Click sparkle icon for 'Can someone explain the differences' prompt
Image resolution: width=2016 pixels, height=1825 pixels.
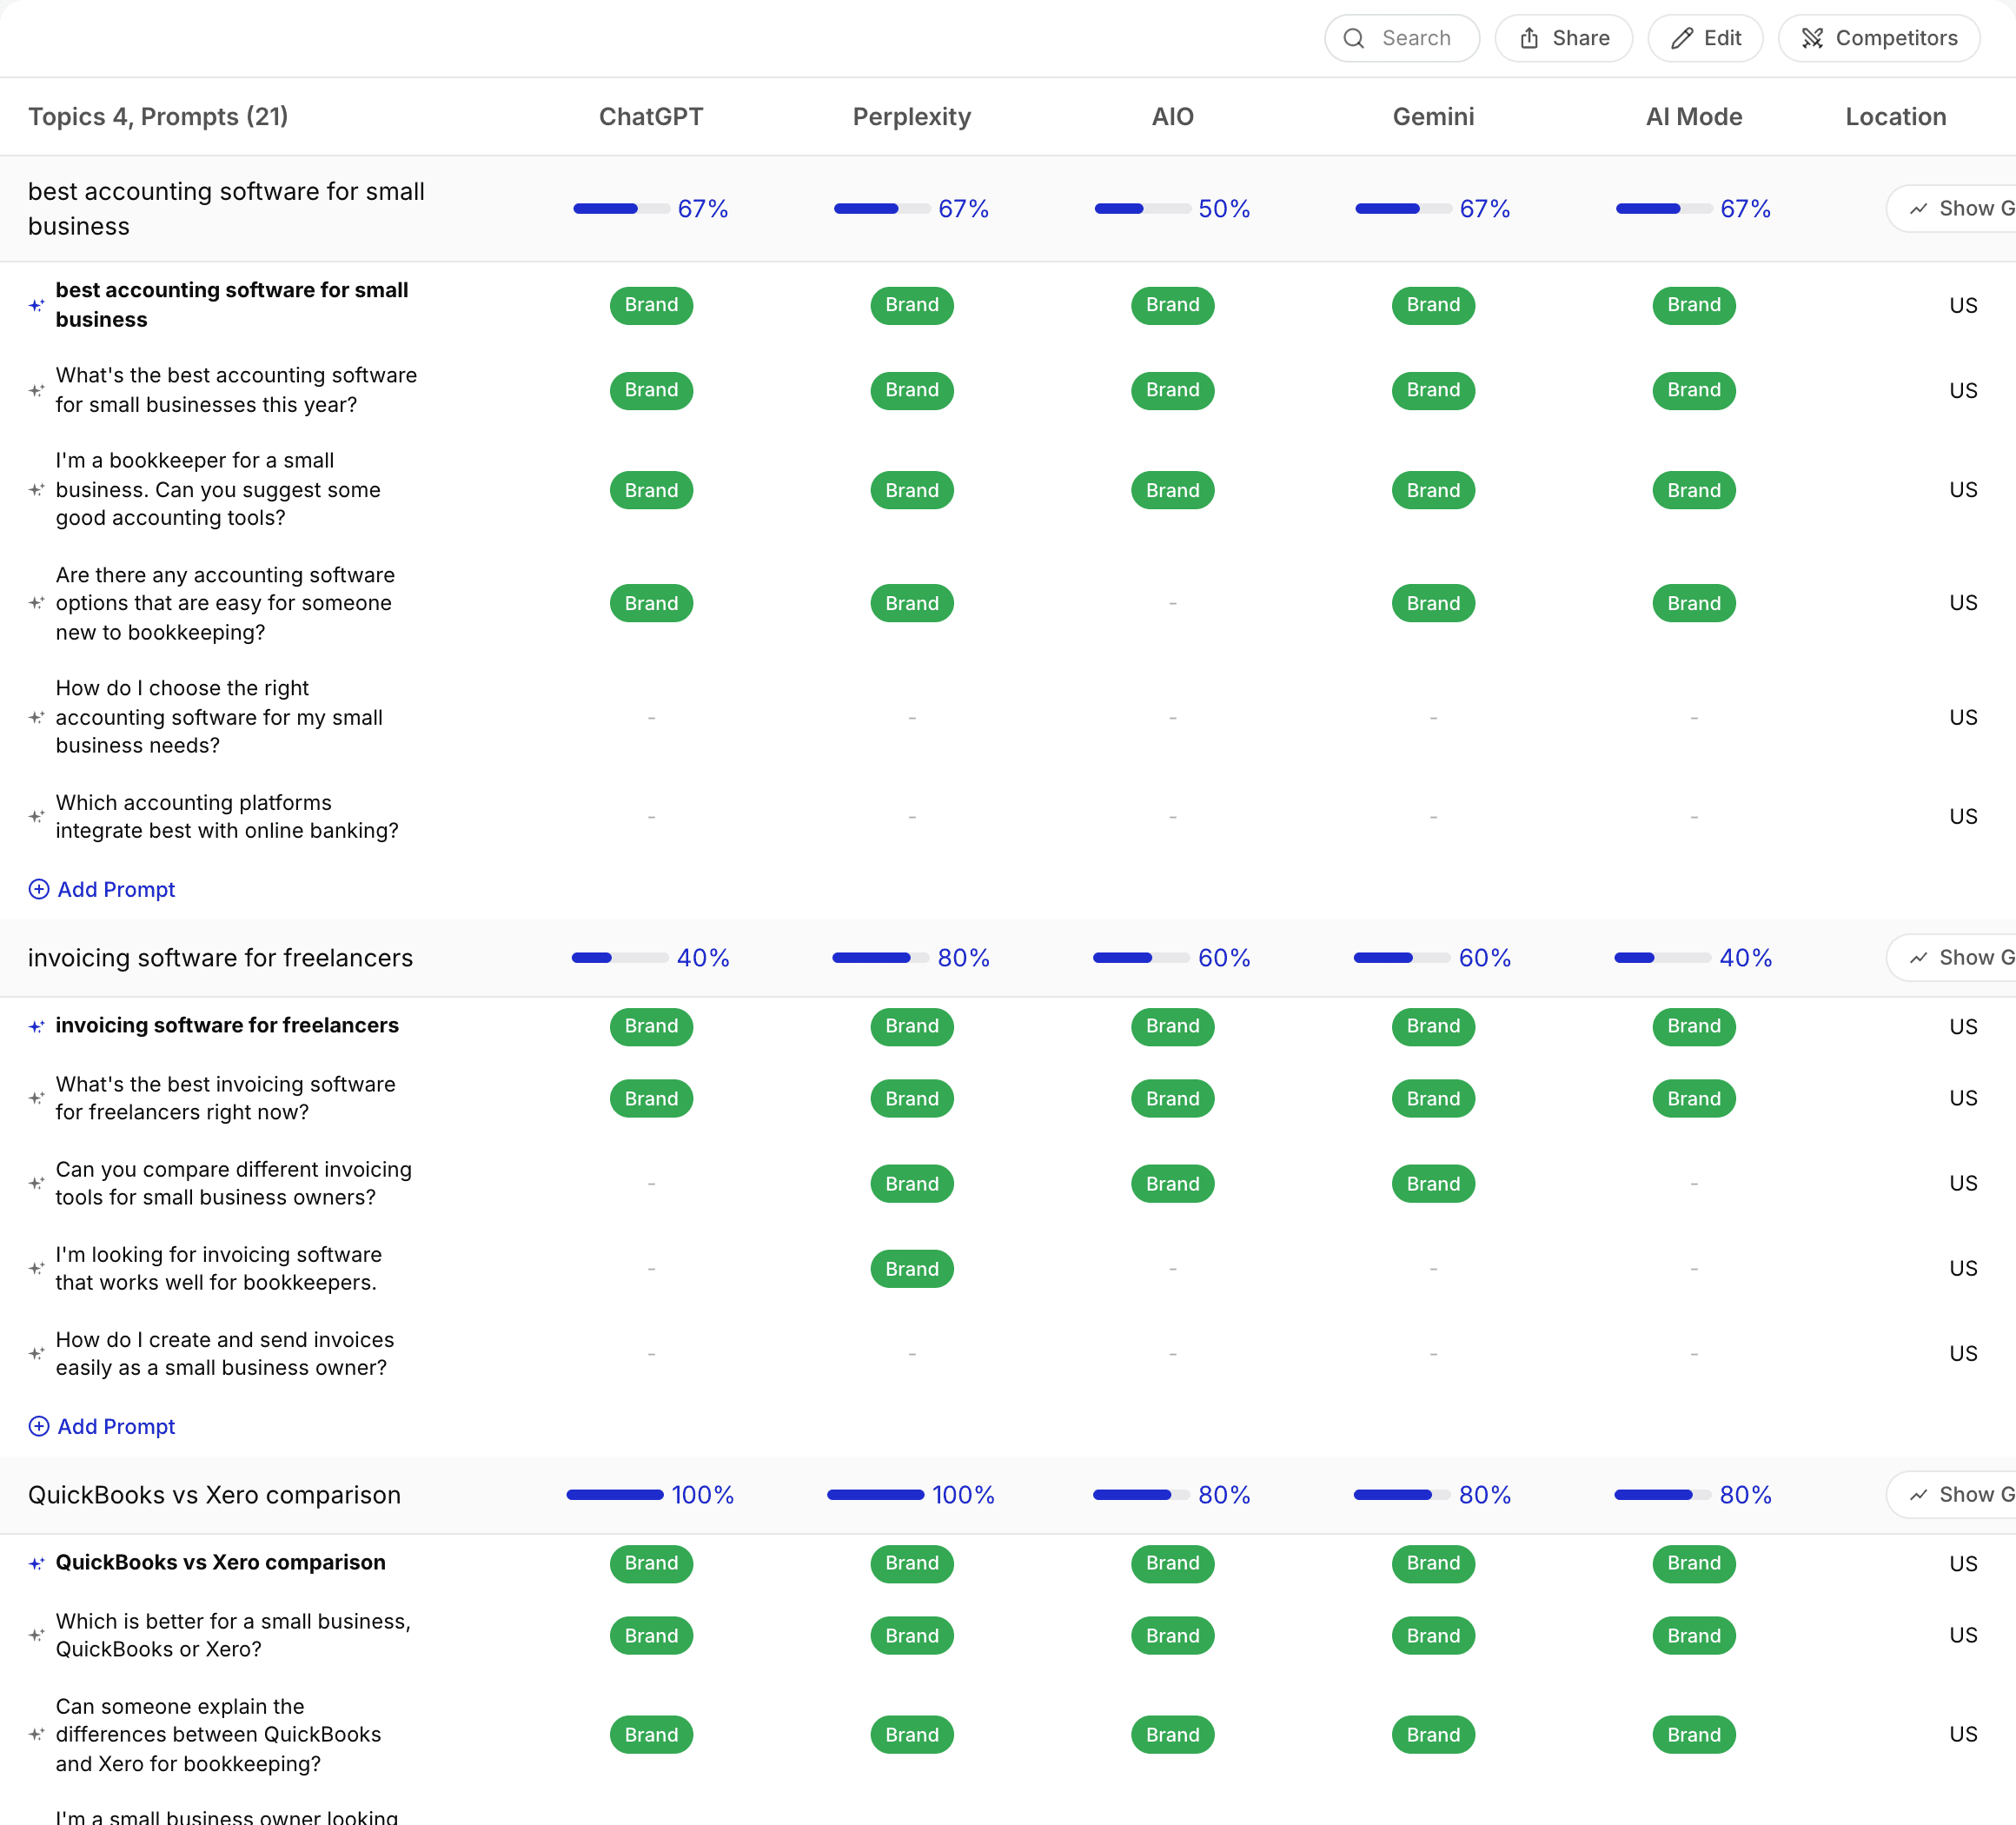point(37,1734)
